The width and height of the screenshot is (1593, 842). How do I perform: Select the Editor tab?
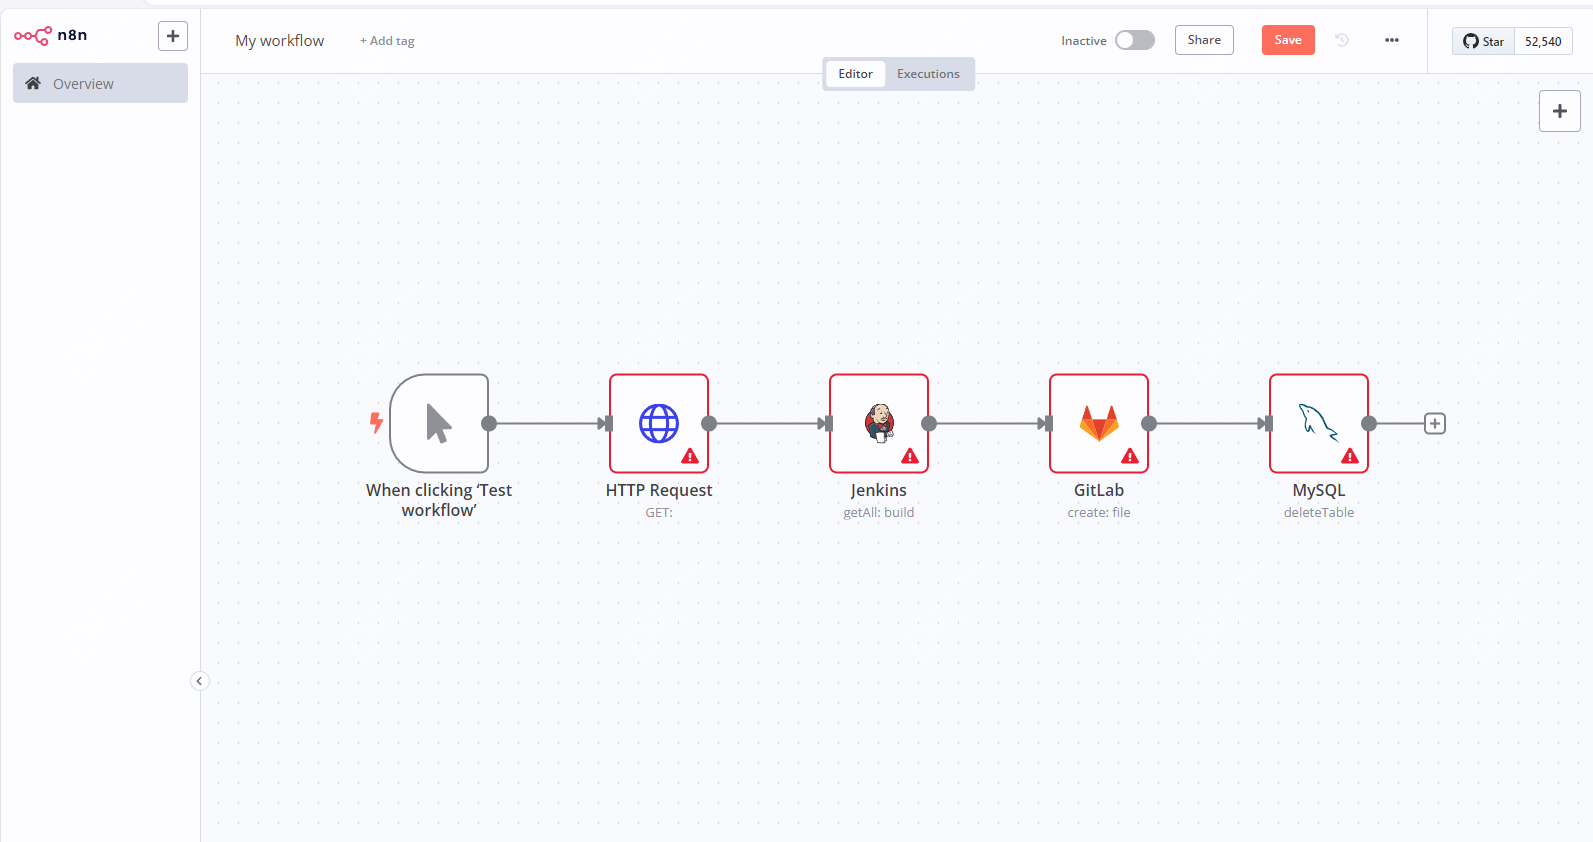[855, 74]
